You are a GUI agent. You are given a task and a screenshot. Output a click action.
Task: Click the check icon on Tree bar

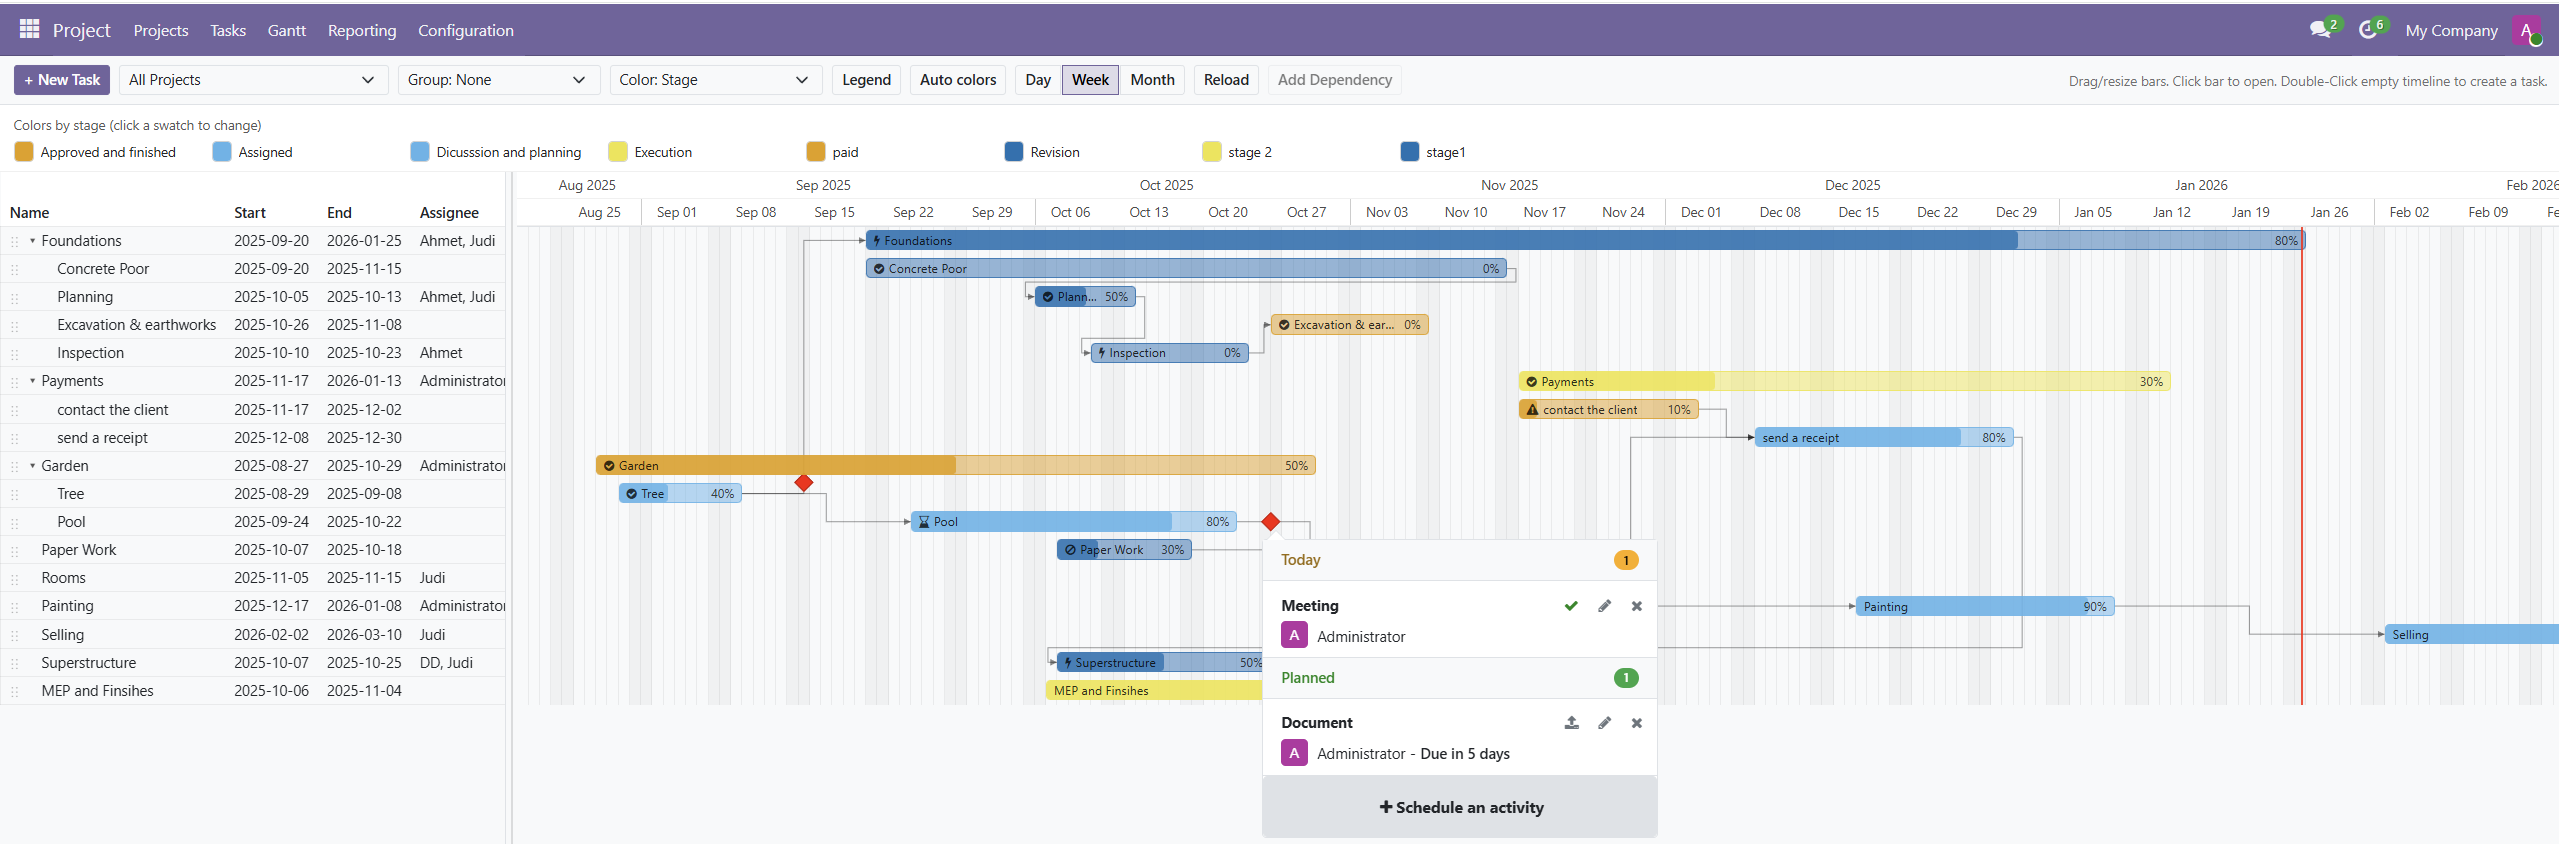pos(631,494)
